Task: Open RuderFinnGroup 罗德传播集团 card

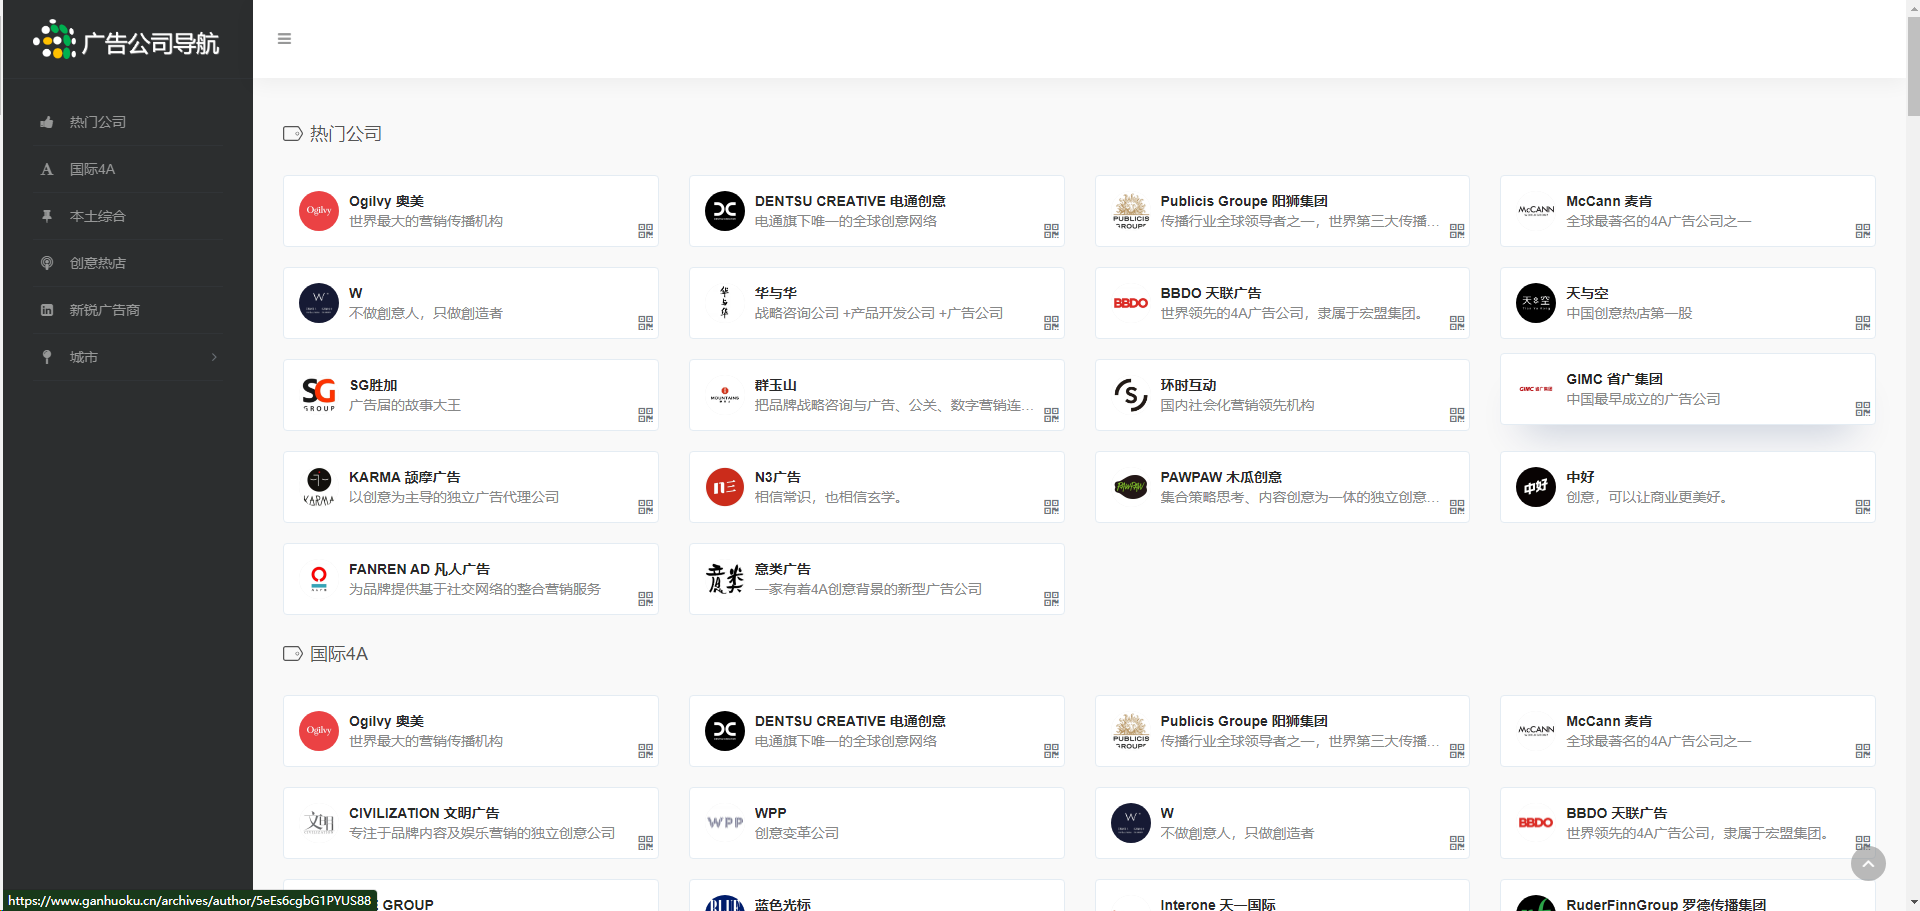Action: click(1688, 896)
